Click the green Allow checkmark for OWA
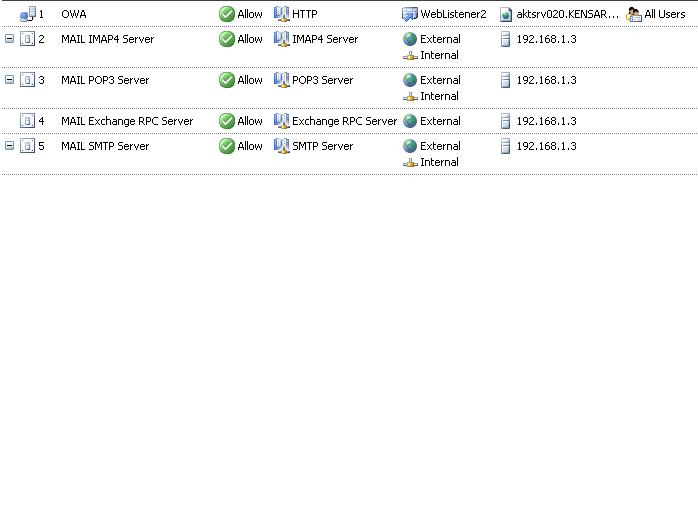 [227, 14]
